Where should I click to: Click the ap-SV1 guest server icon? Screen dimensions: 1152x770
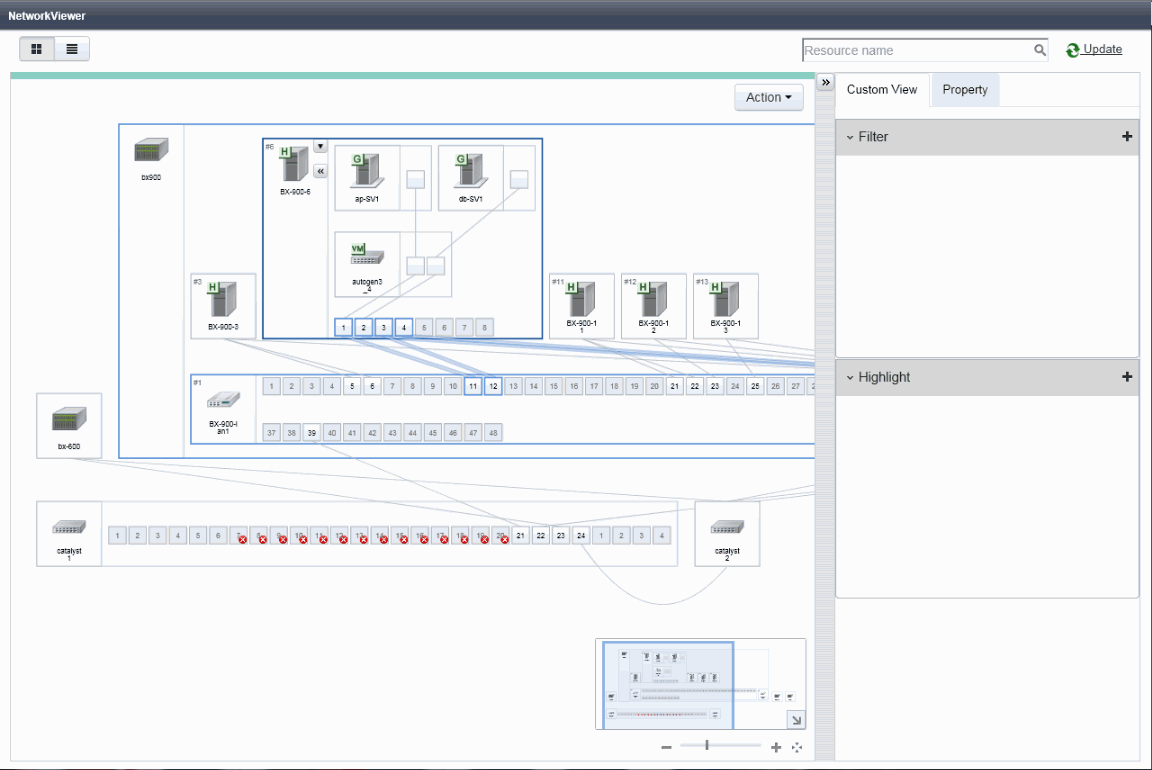click(366, 170)
